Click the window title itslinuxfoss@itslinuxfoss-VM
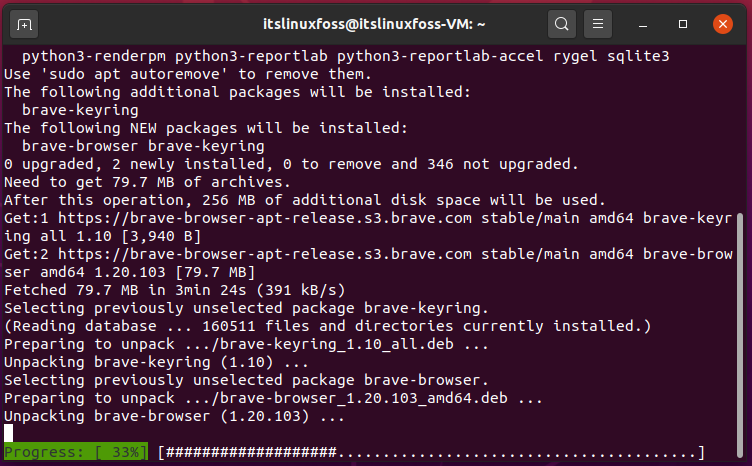 pyautogui.click(x=374, y=24)
